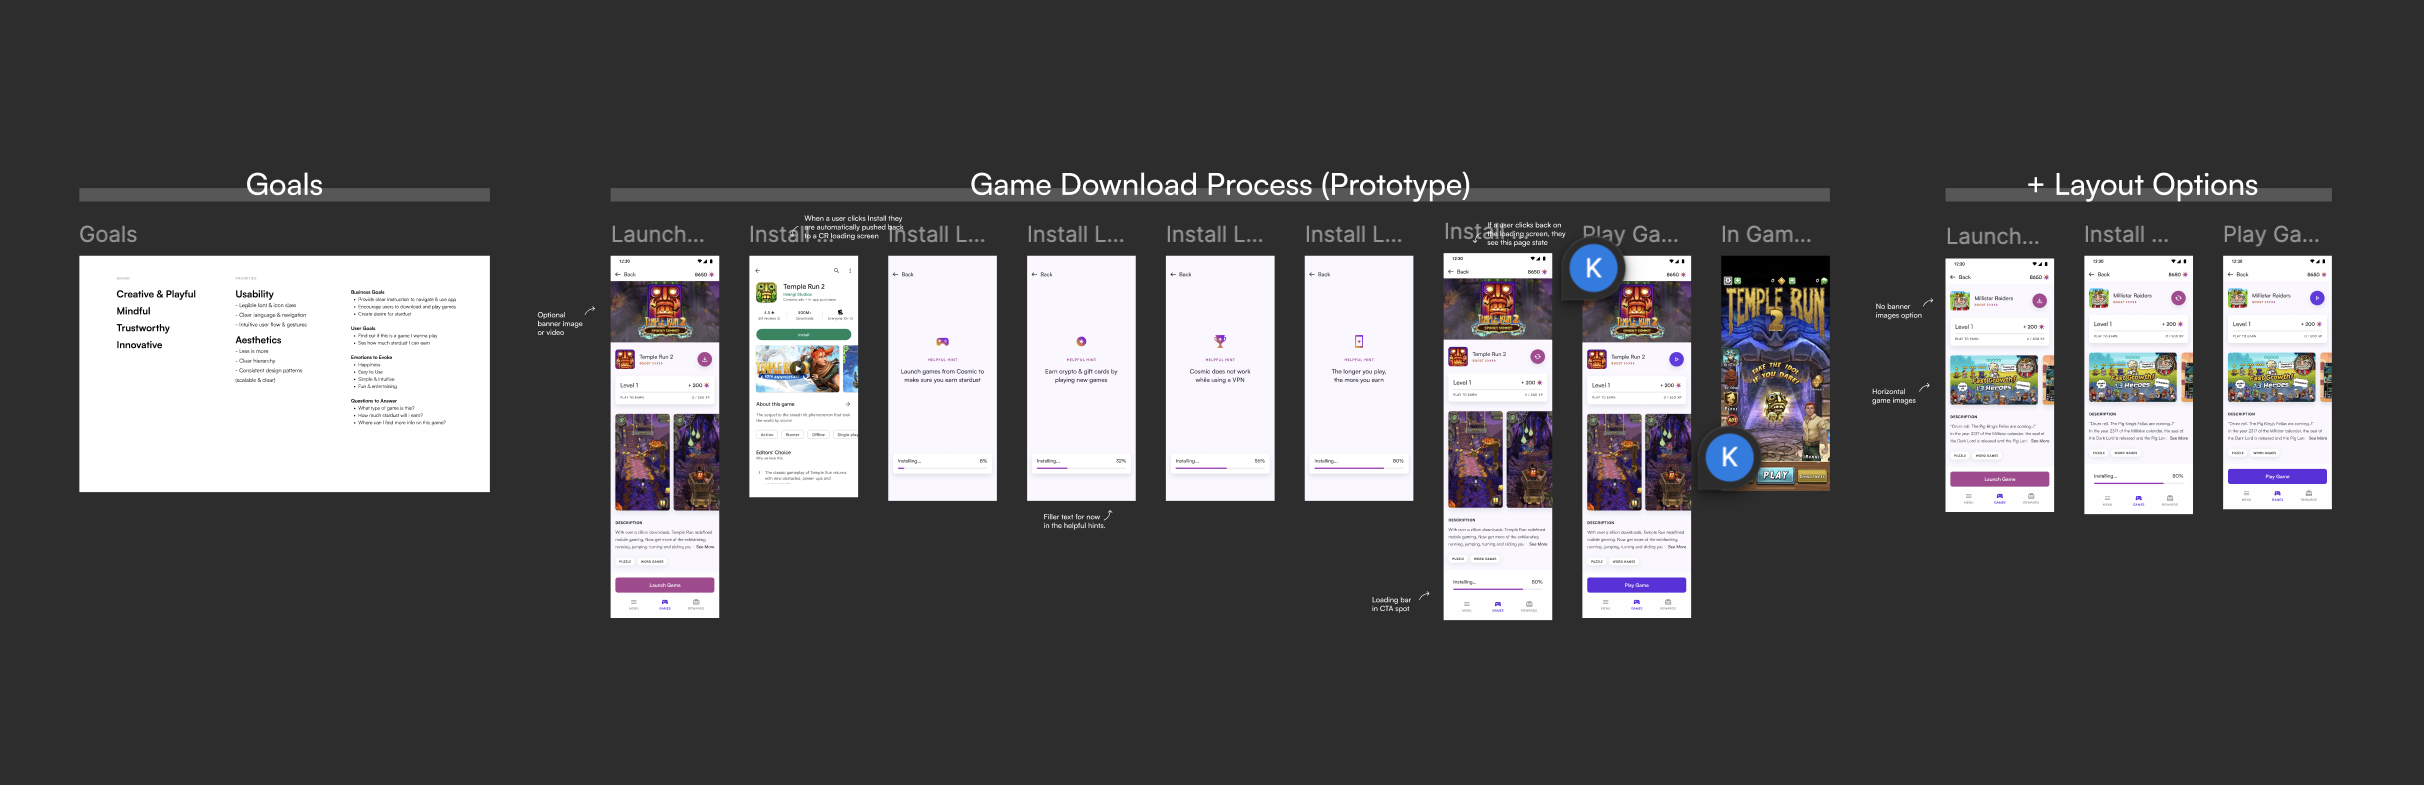Expand the 'About this game' arrow
The height and width of the screenshot is (785, 2424).
coord(848,404)
